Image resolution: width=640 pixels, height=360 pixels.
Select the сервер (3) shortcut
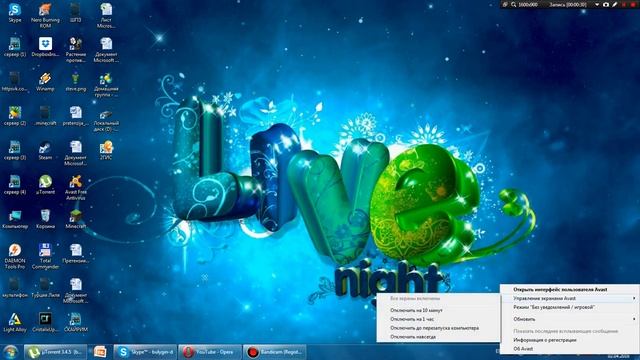coord(15,150)
